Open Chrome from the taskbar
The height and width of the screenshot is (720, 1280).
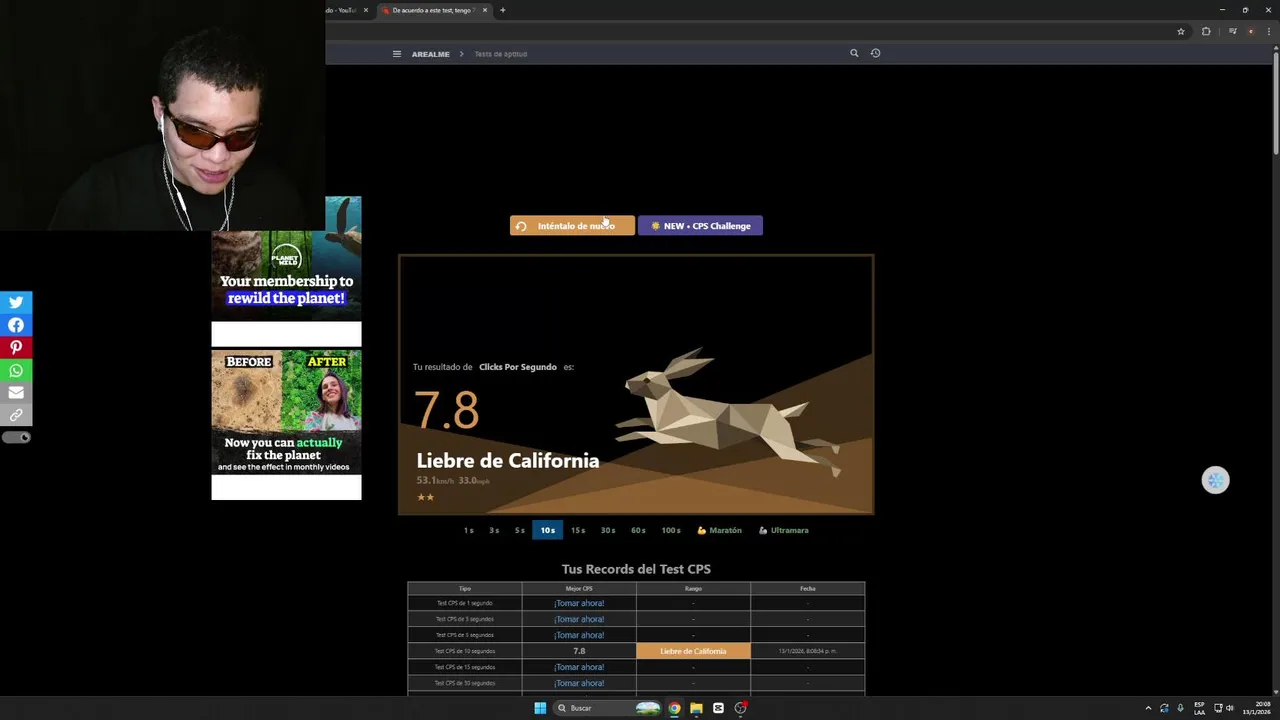674,708
